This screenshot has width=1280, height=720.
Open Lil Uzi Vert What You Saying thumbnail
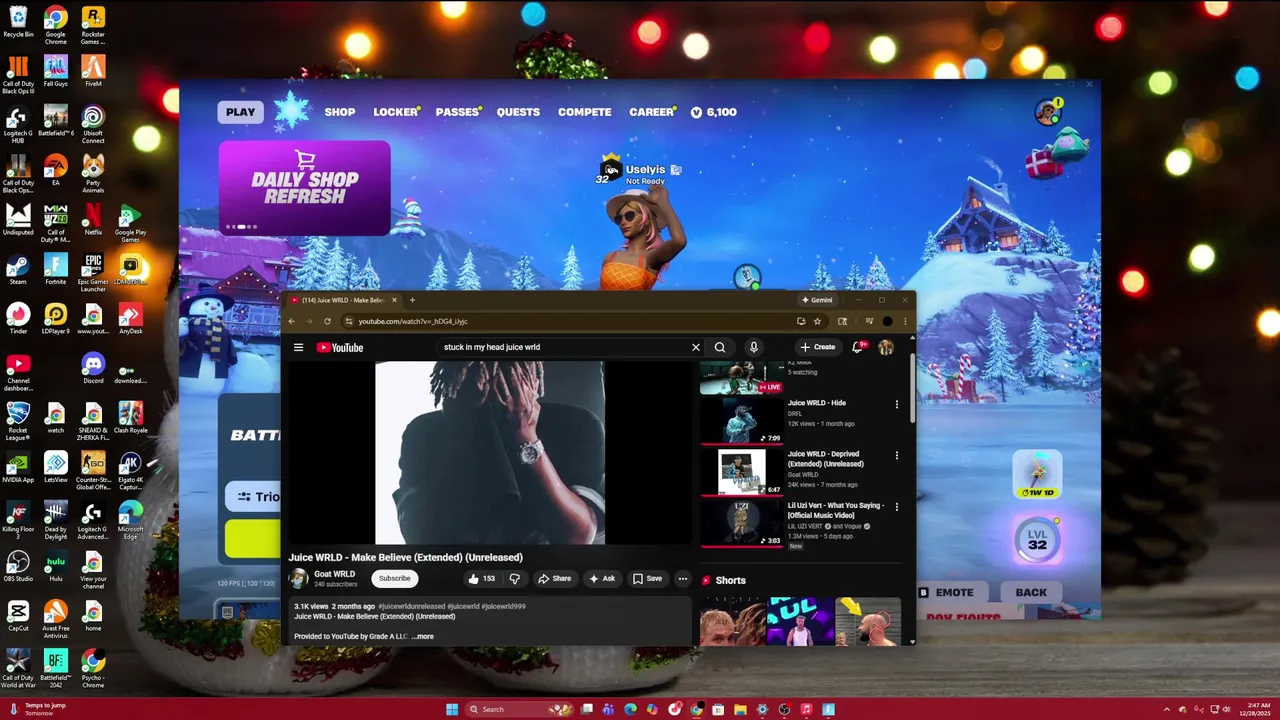coord(741,523)
